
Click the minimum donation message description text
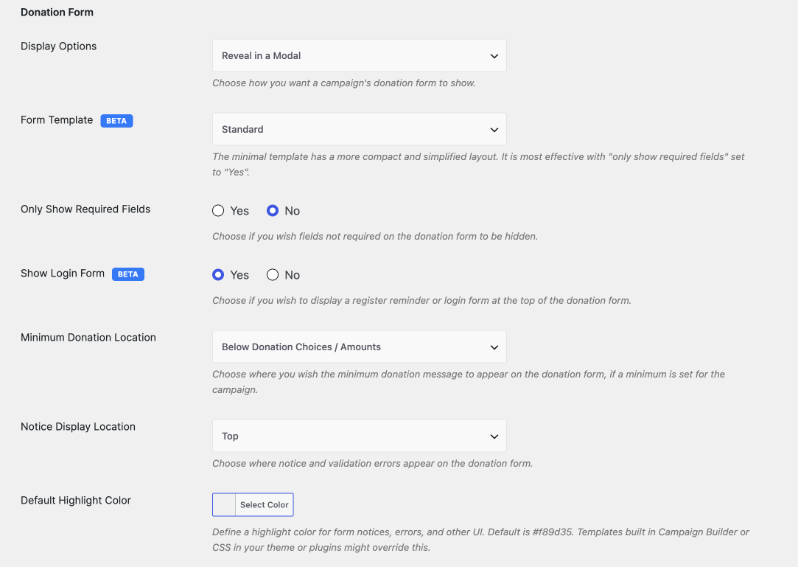pos(469,382)
